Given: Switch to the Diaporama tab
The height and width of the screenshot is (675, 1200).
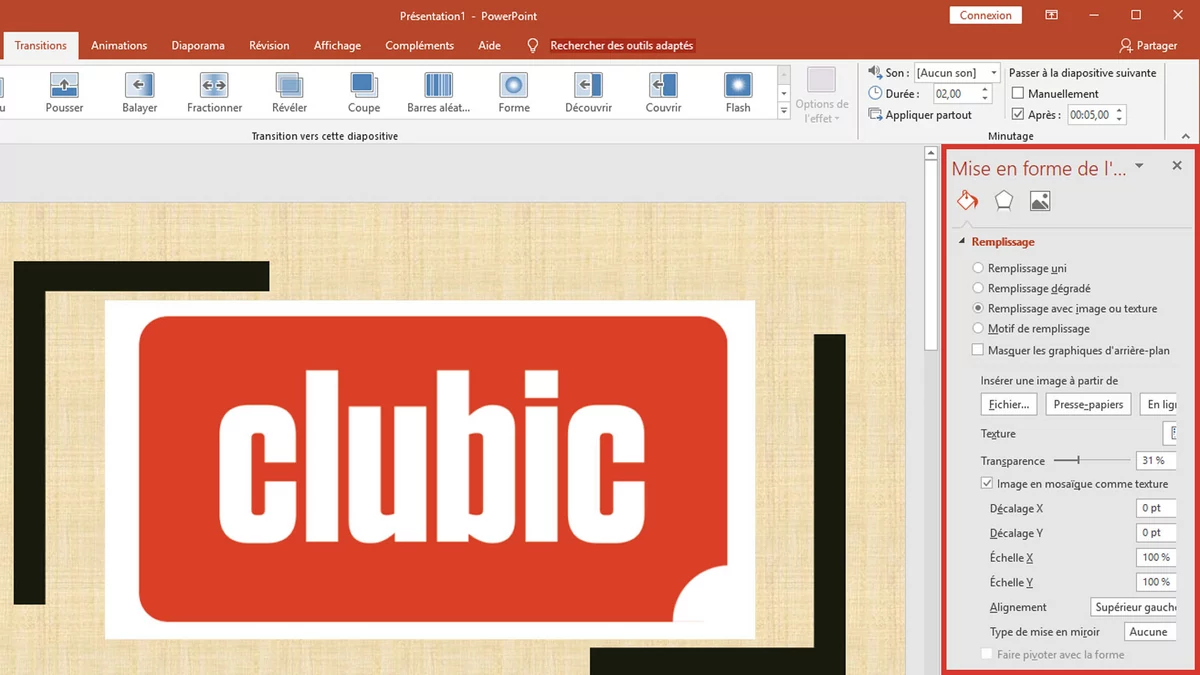Looking at the screenshot, I should (x=198, y=45).
